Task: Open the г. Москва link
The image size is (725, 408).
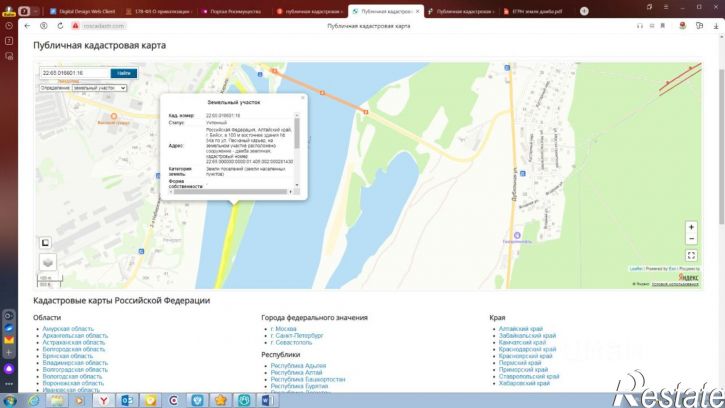Action: point(283,328)
